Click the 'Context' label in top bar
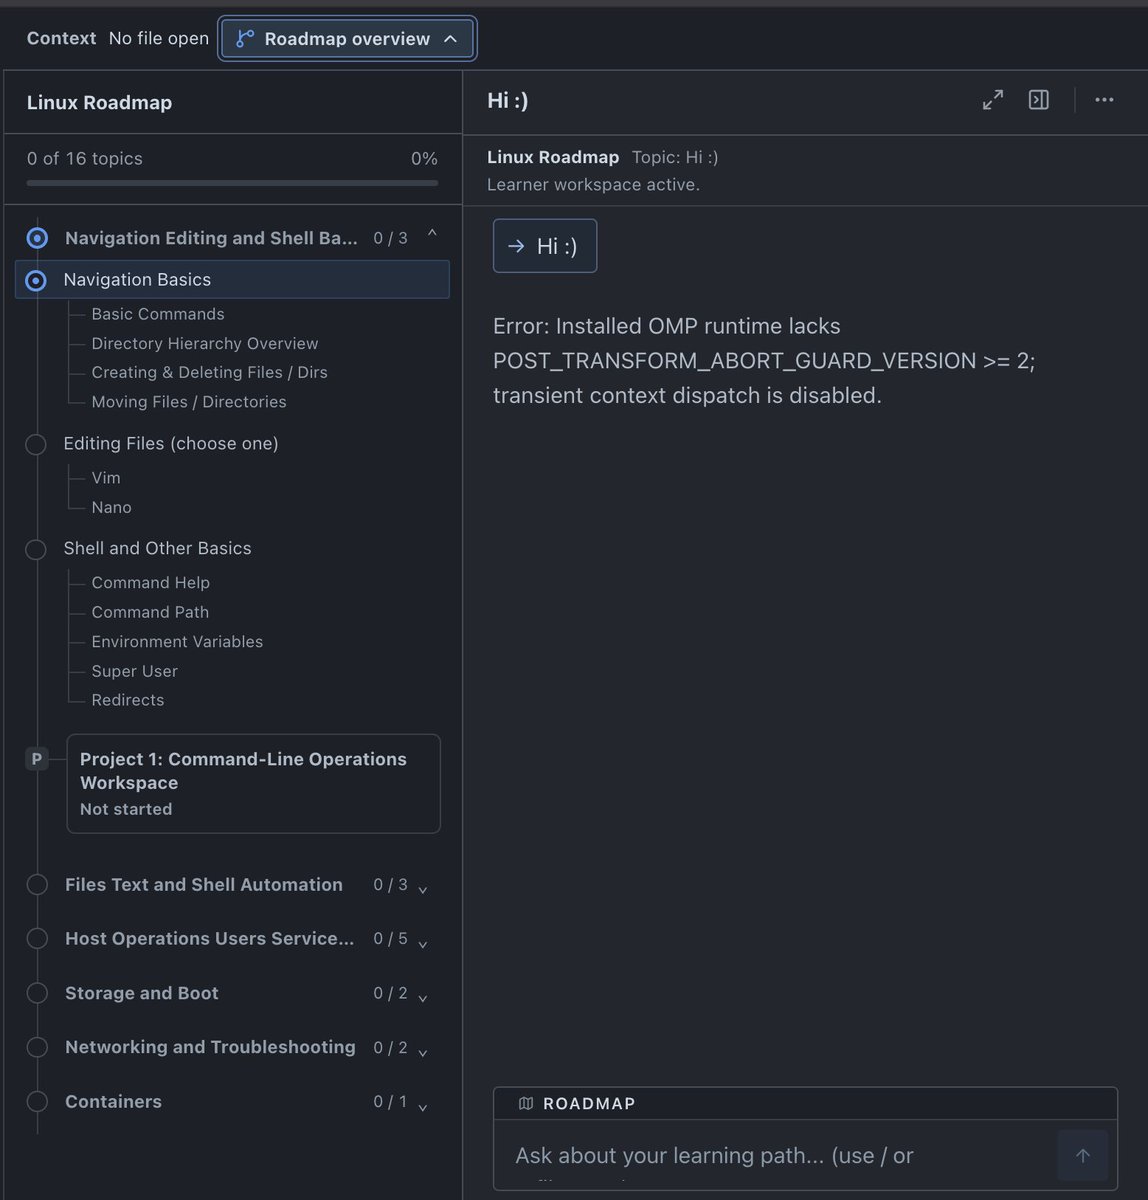Image resolution: width=1148 pixels, height=1200 pixels. [61, 39]
